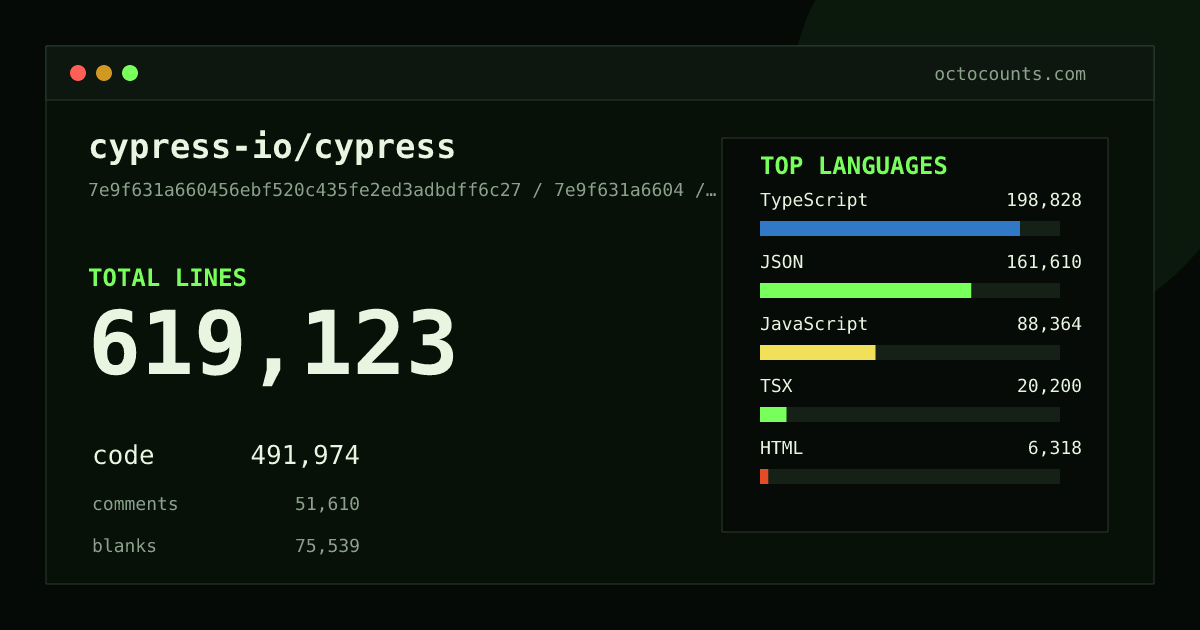Open the octocounts.com link
This screenshot has height=630, width=1200.
[1010, 74]
